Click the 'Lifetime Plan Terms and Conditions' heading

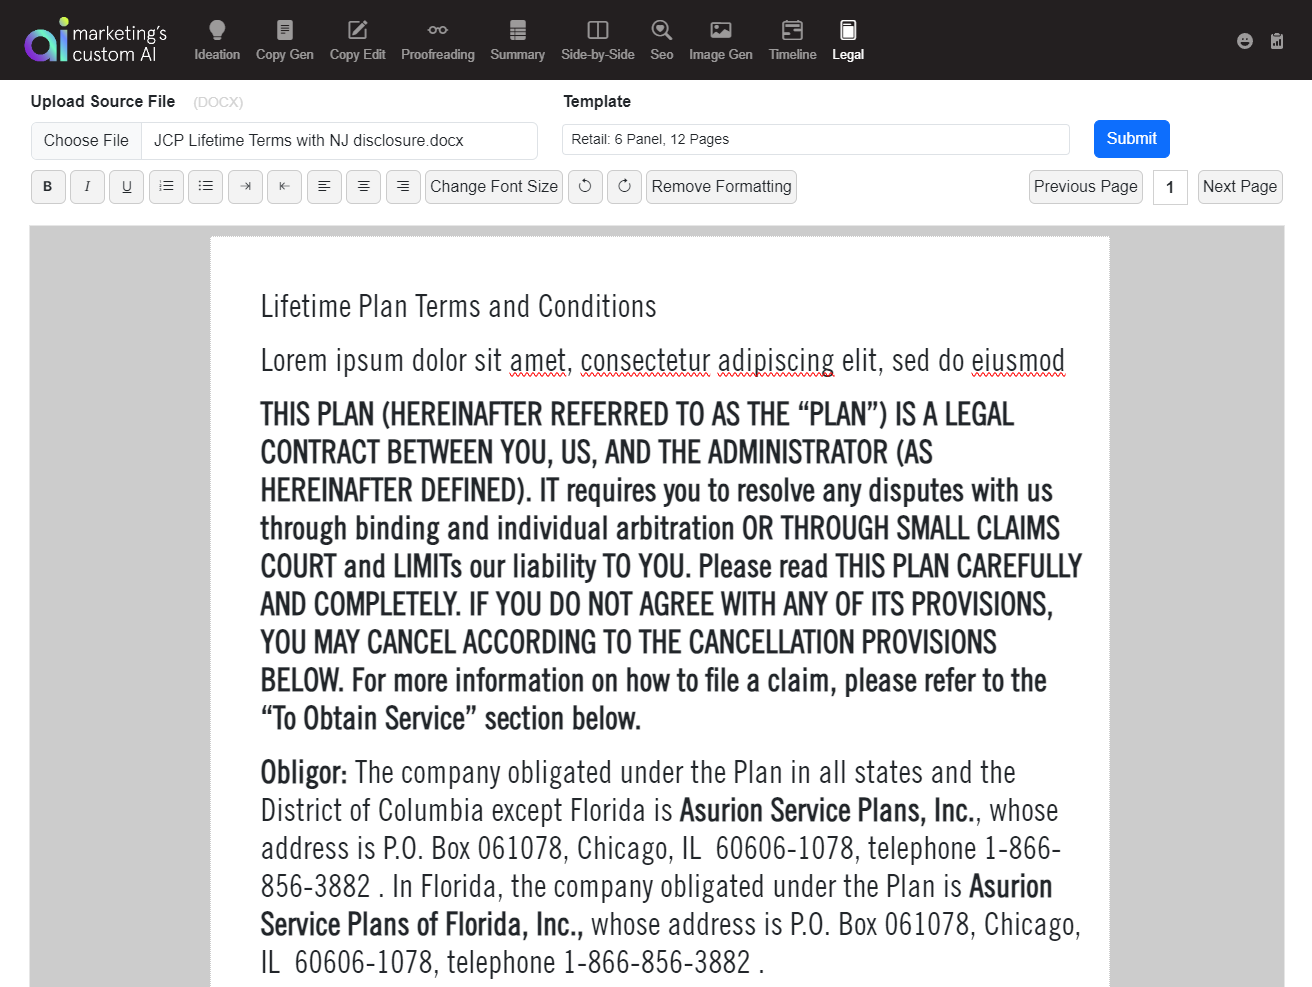point(458,306)
